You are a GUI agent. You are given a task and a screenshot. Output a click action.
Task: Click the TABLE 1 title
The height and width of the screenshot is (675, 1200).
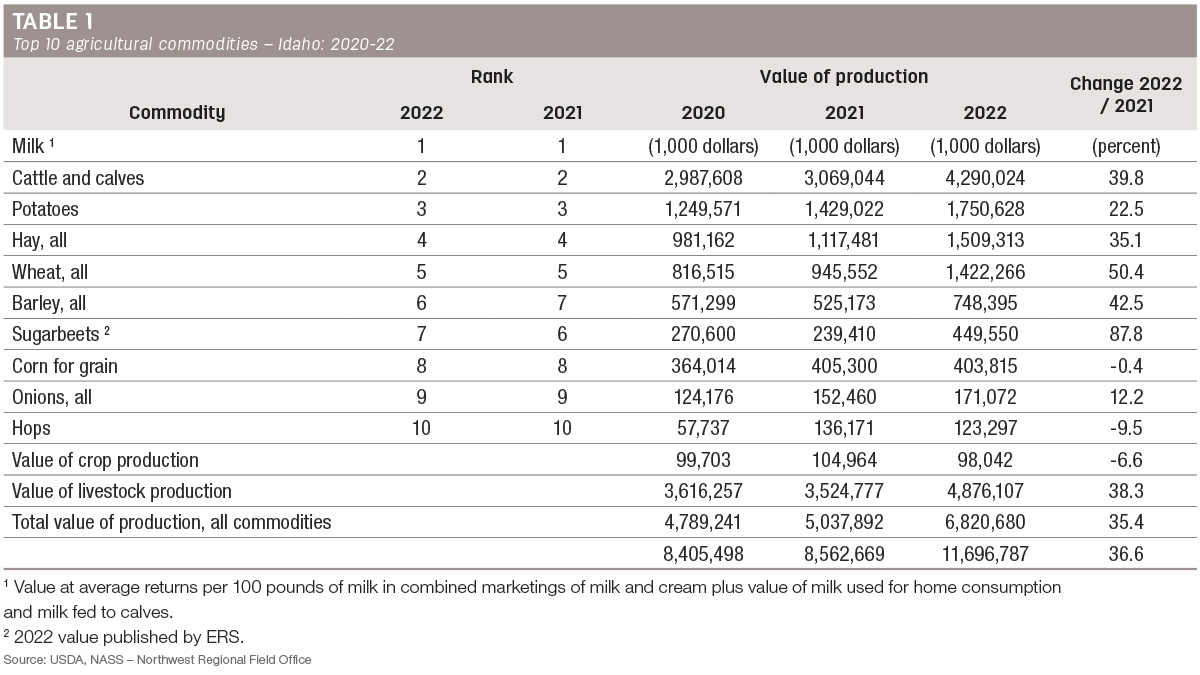point(56,21)
